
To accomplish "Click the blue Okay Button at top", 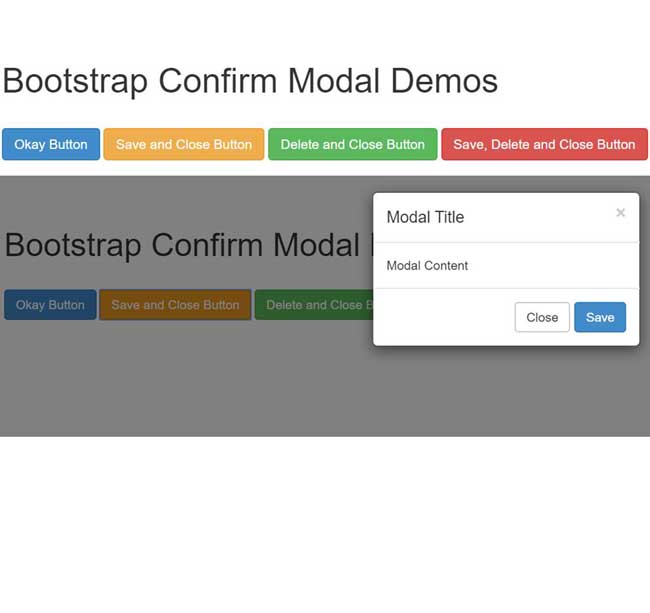I will (51, 144).
